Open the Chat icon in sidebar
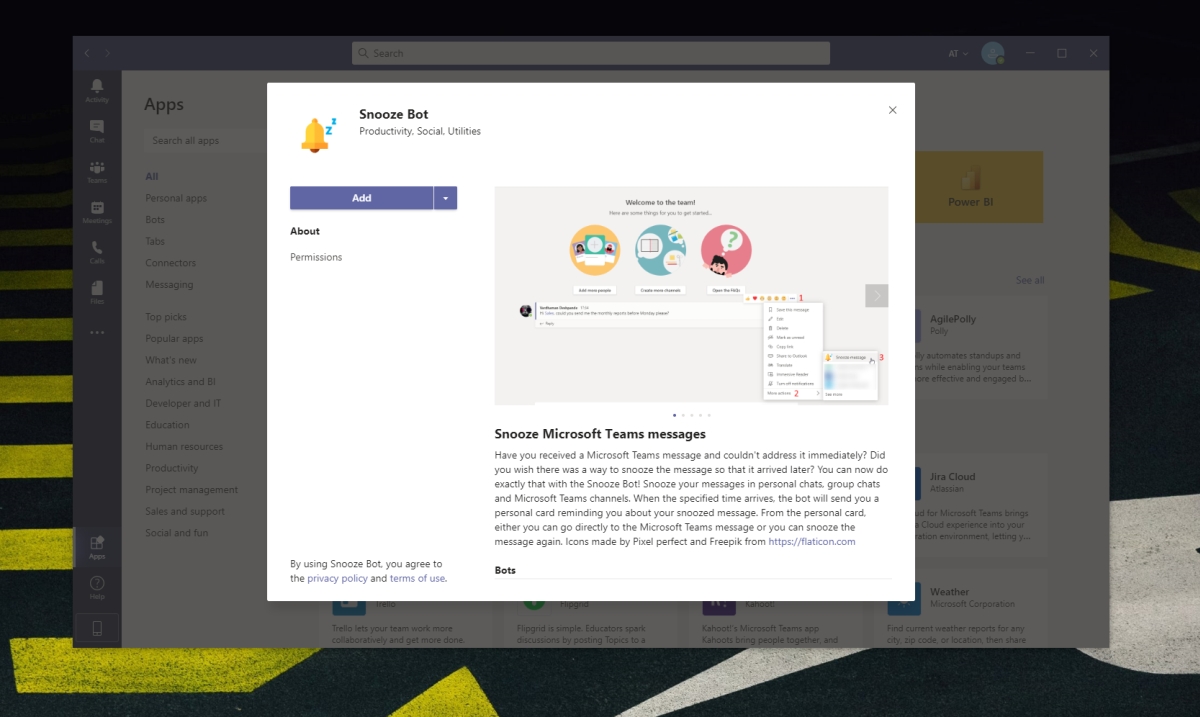The height and width of the screenshot is (717, 1200). (97, 131)
